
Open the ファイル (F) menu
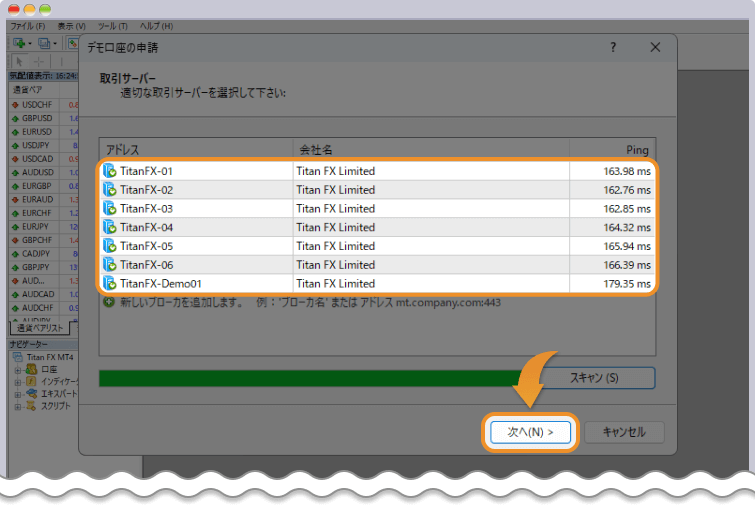coord(28,26)
